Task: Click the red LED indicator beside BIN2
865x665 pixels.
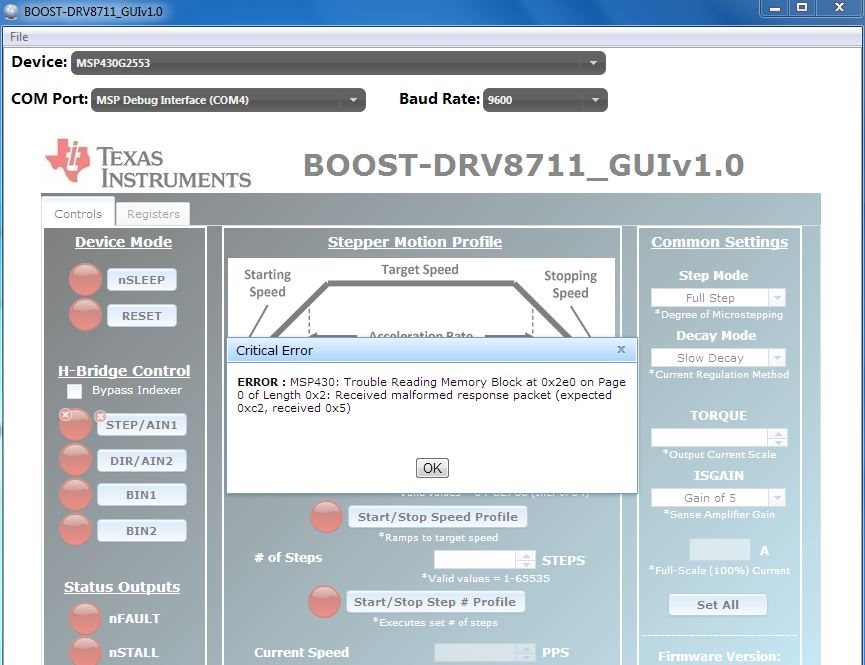Action: click(x=76, y=530)
